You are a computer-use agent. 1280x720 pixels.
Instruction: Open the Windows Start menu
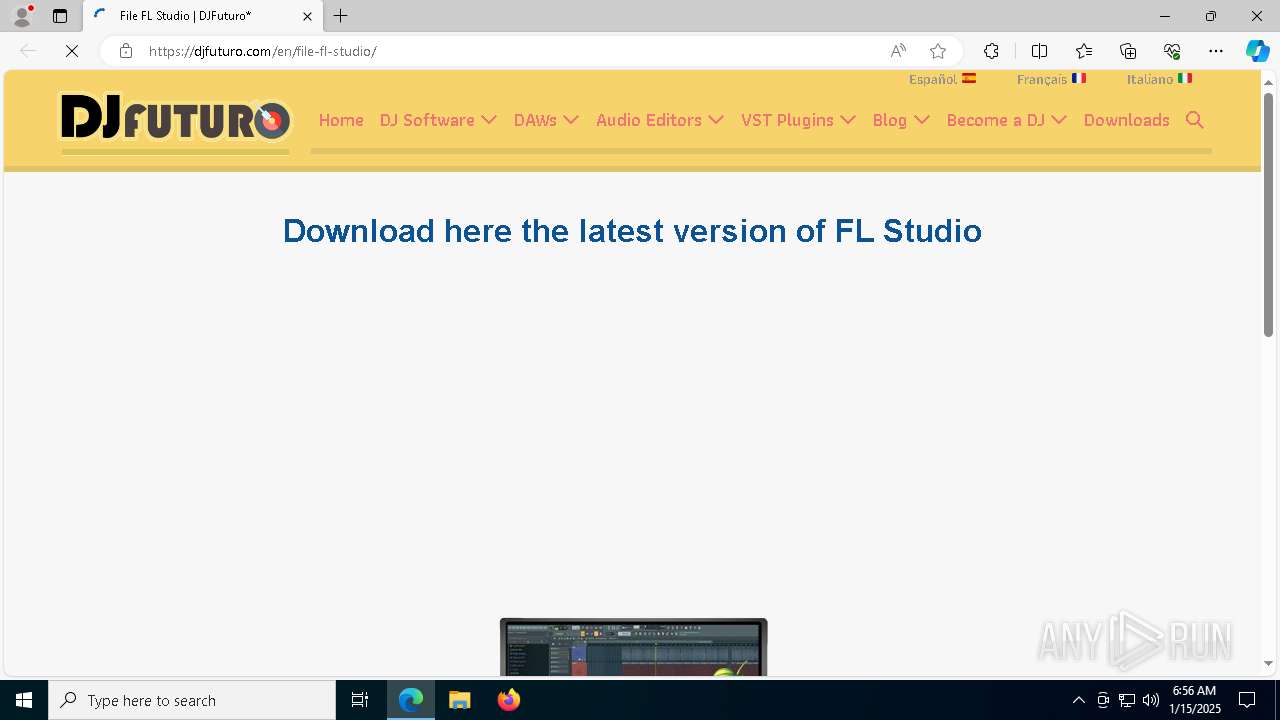tap(24, 700)
